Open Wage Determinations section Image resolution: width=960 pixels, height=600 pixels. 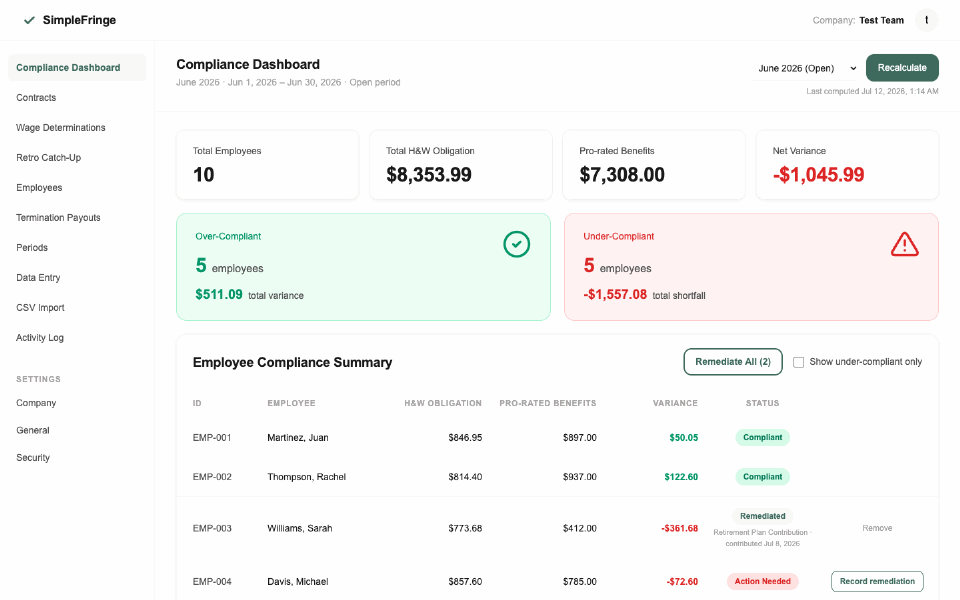(61, 127)
